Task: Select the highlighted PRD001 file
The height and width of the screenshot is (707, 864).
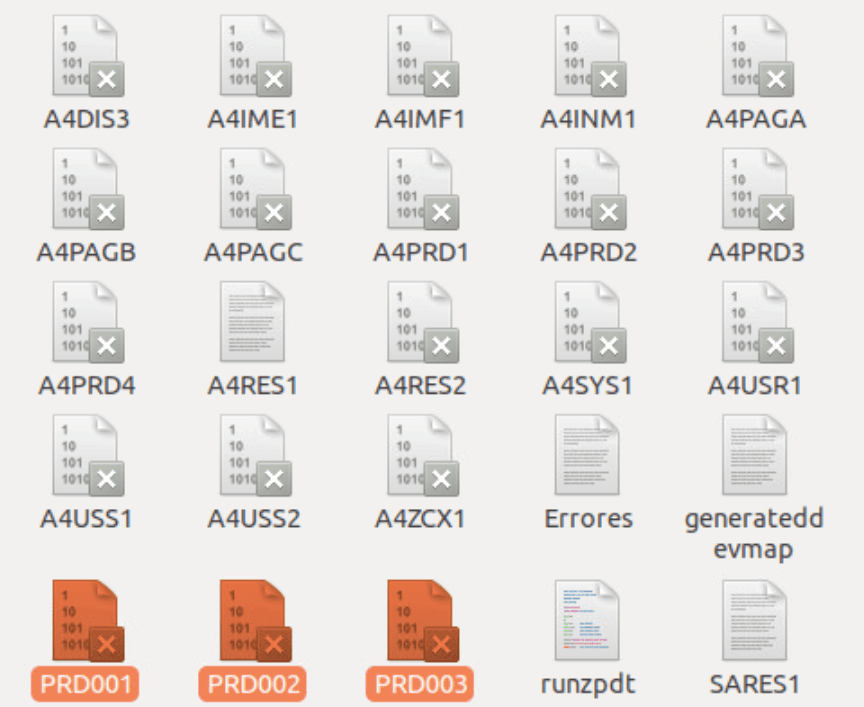Action: pos(86,621)
